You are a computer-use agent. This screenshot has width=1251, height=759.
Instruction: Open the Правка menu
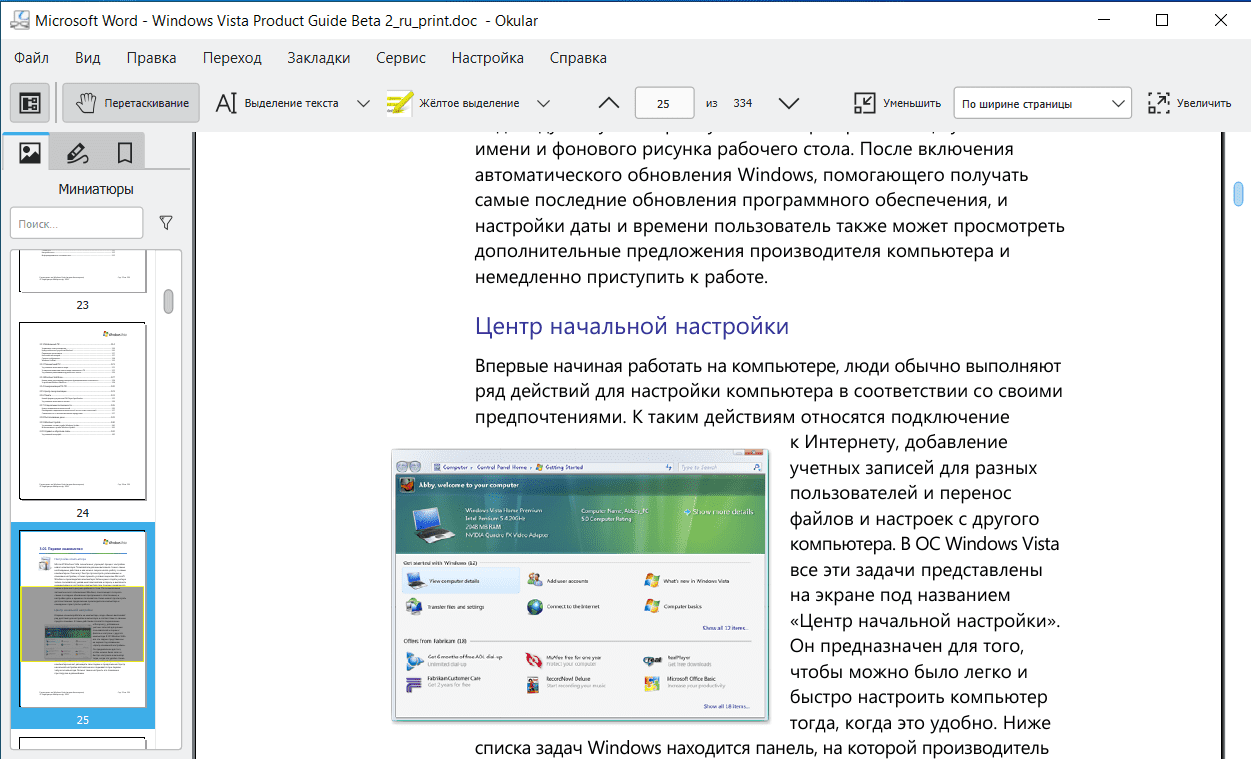(152, 58)
